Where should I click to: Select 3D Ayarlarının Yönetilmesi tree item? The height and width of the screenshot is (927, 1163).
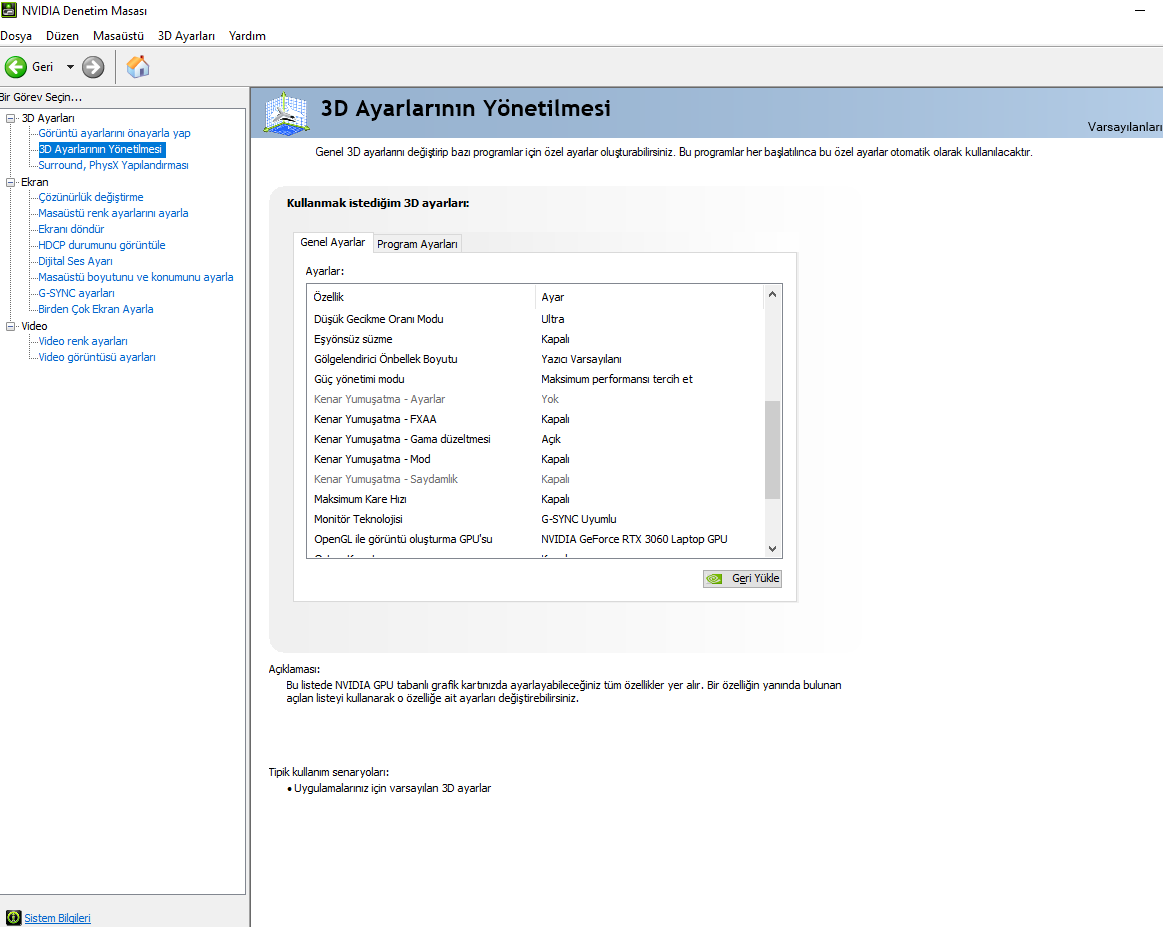(101, 149)
